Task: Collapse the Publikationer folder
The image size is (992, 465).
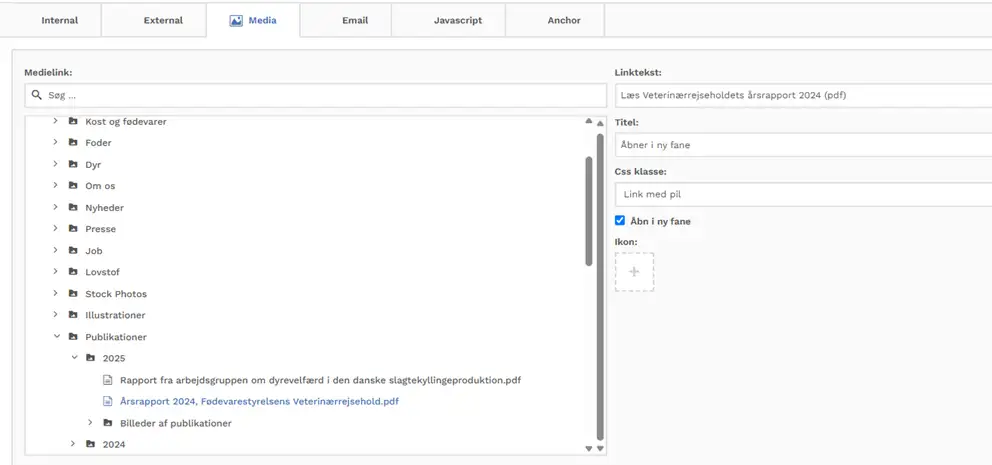Action: coord(57,337)
